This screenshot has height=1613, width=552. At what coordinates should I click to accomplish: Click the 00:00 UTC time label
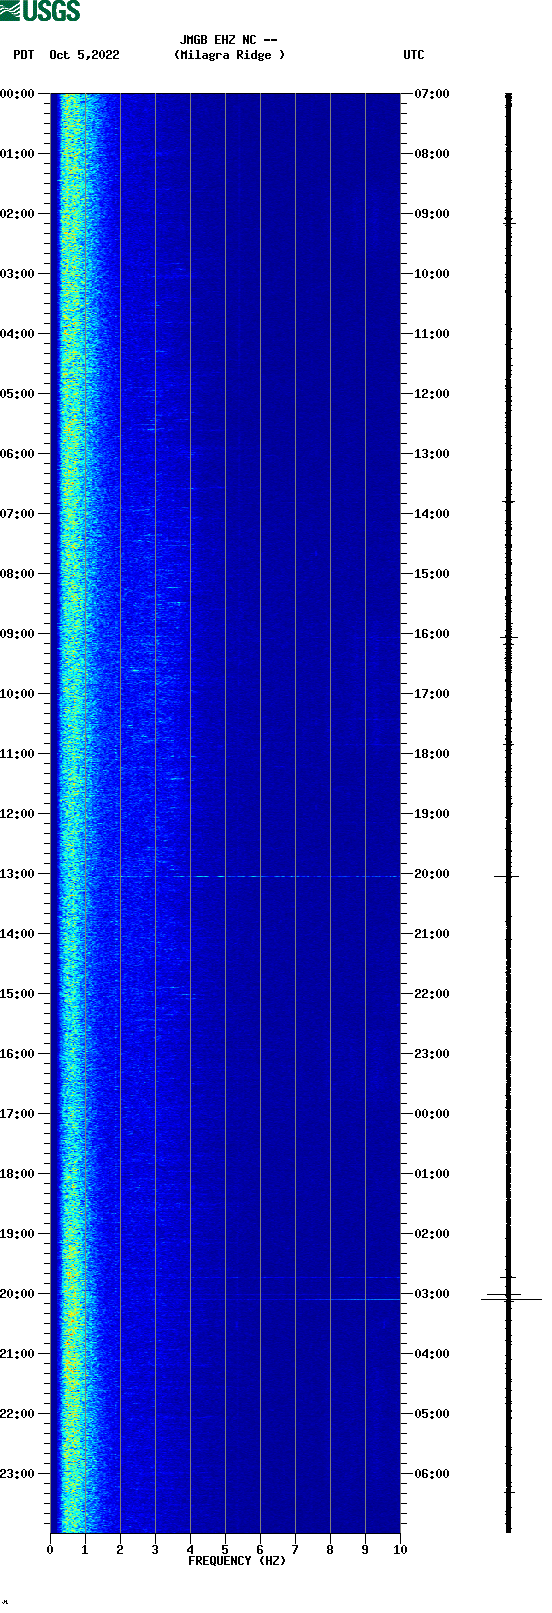[x=432, y=1114]
